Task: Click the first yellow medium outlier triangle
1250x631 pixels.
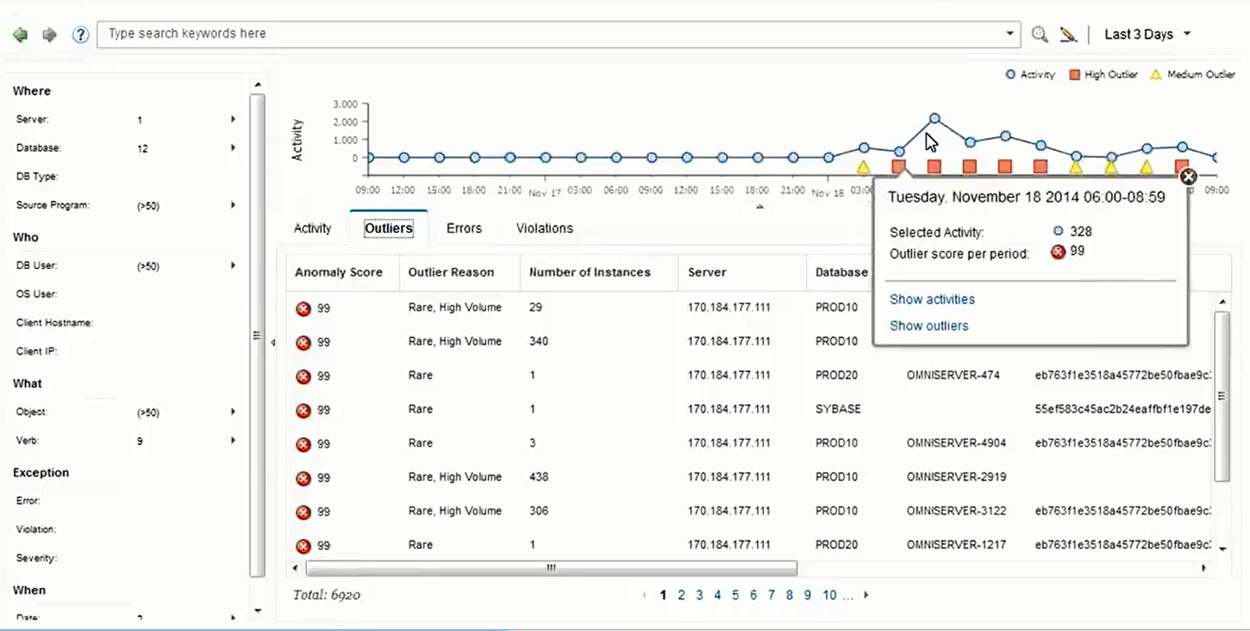Action: pyautogui.click(x=863, y=167)
